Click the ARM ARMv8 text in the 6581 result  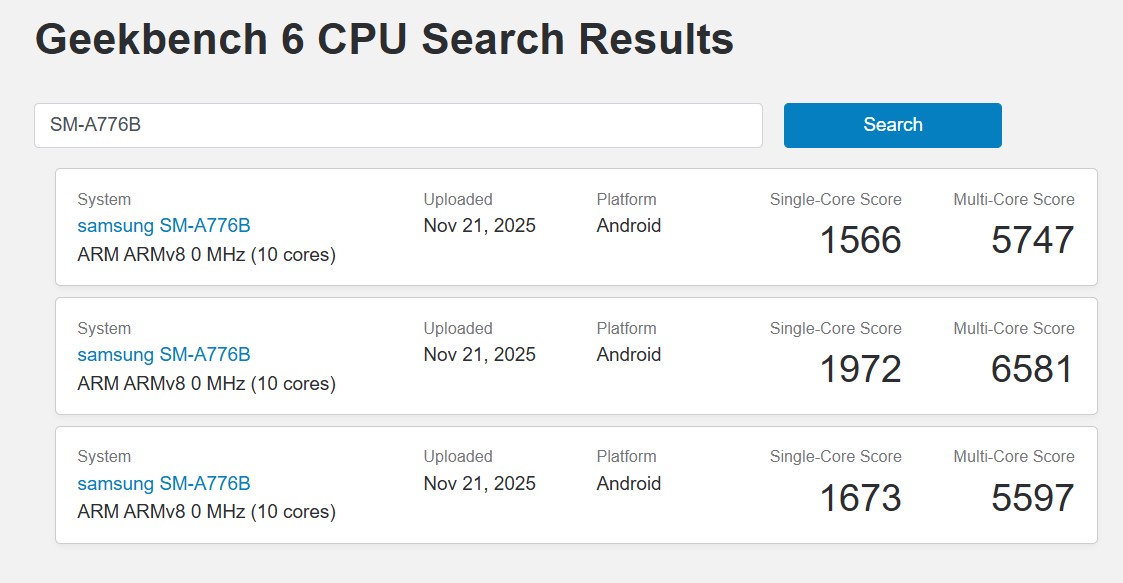click(206, 384)
